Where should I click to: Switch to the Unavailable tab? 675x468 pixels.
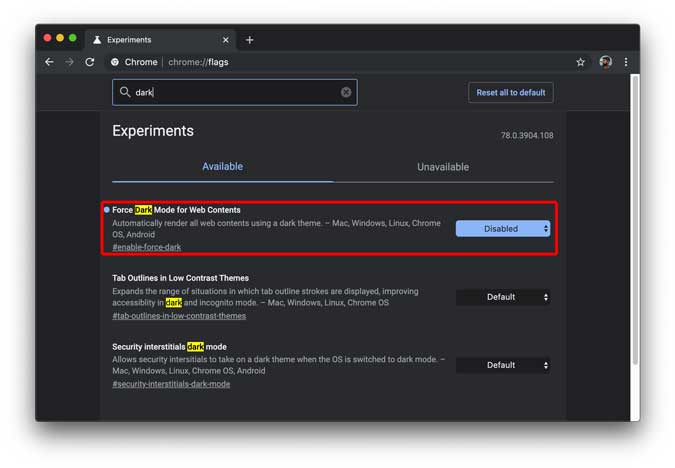(443, 167)
